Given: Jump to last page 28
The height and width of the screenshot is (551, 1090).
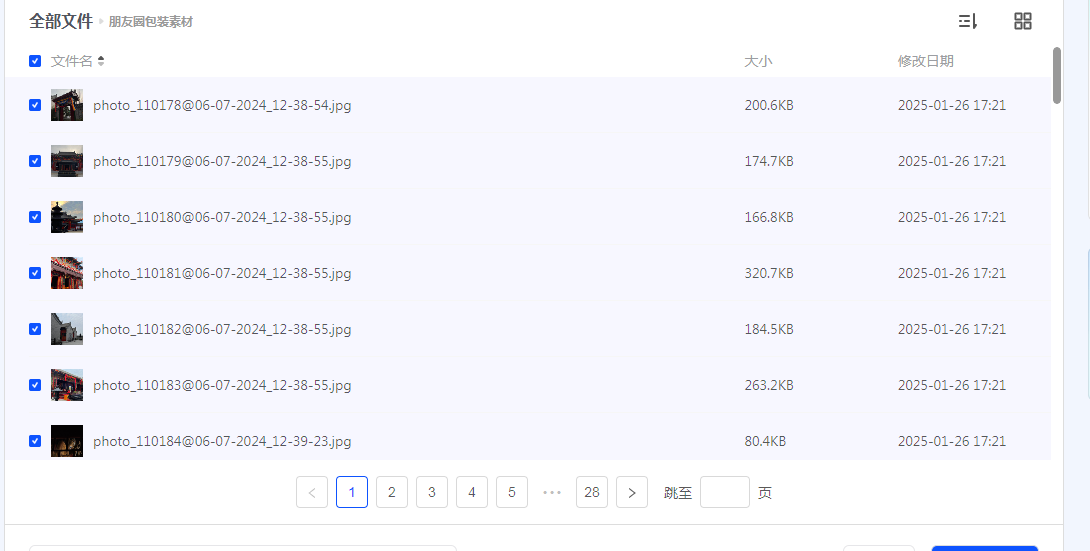Looking at the screenshot, I should coord(592,492).
